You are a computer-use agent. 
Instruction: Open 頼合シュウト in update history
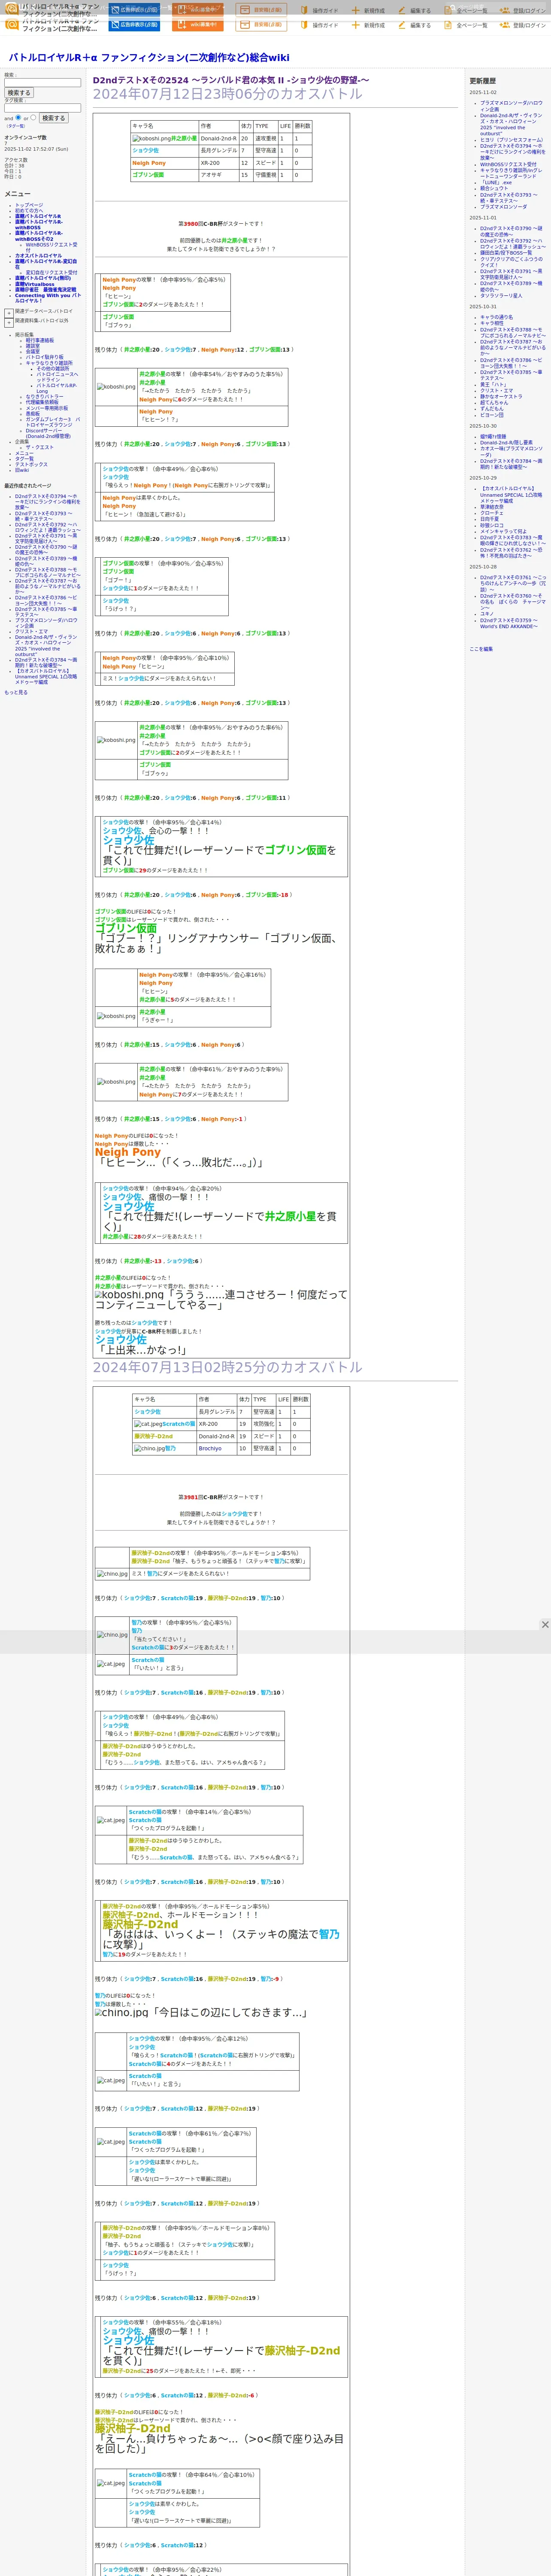click(x=494, y=188)
